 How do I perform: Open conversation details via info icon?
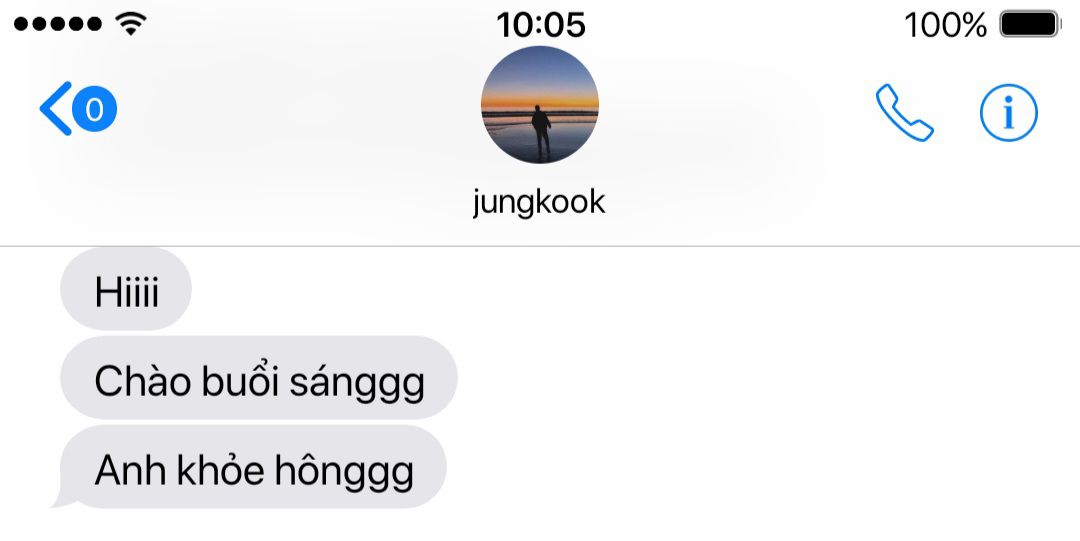tap(1008, 112)
